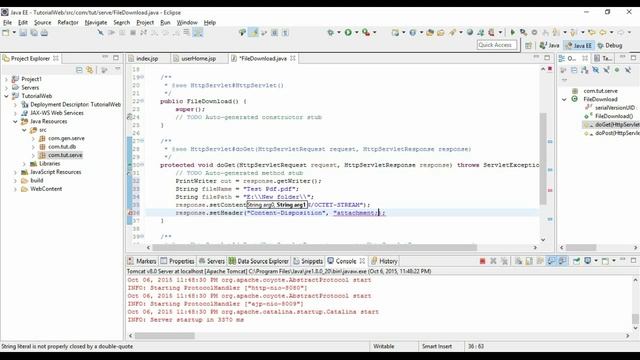Terminate the Tomcat server with the red stop icon
The width and height of the screenshot is (640, 360).
pyautogui.click(x=482, y=261)
